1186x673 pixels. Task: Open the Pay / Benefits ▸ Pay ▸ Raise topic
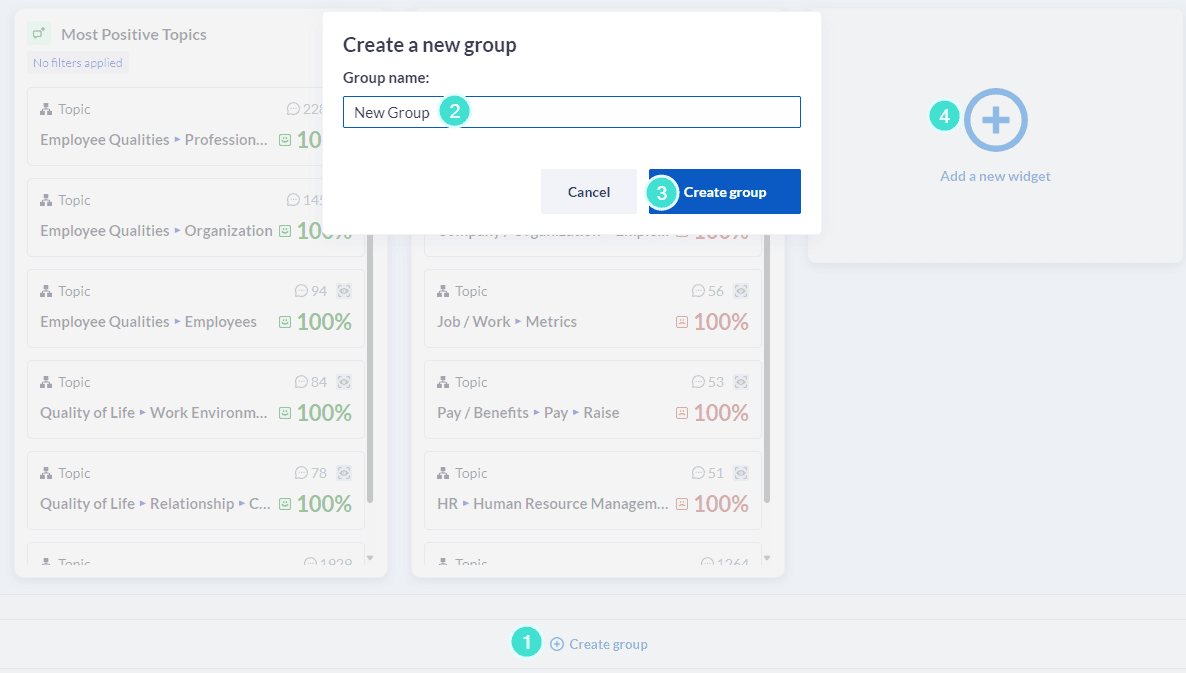pos(528,413)
